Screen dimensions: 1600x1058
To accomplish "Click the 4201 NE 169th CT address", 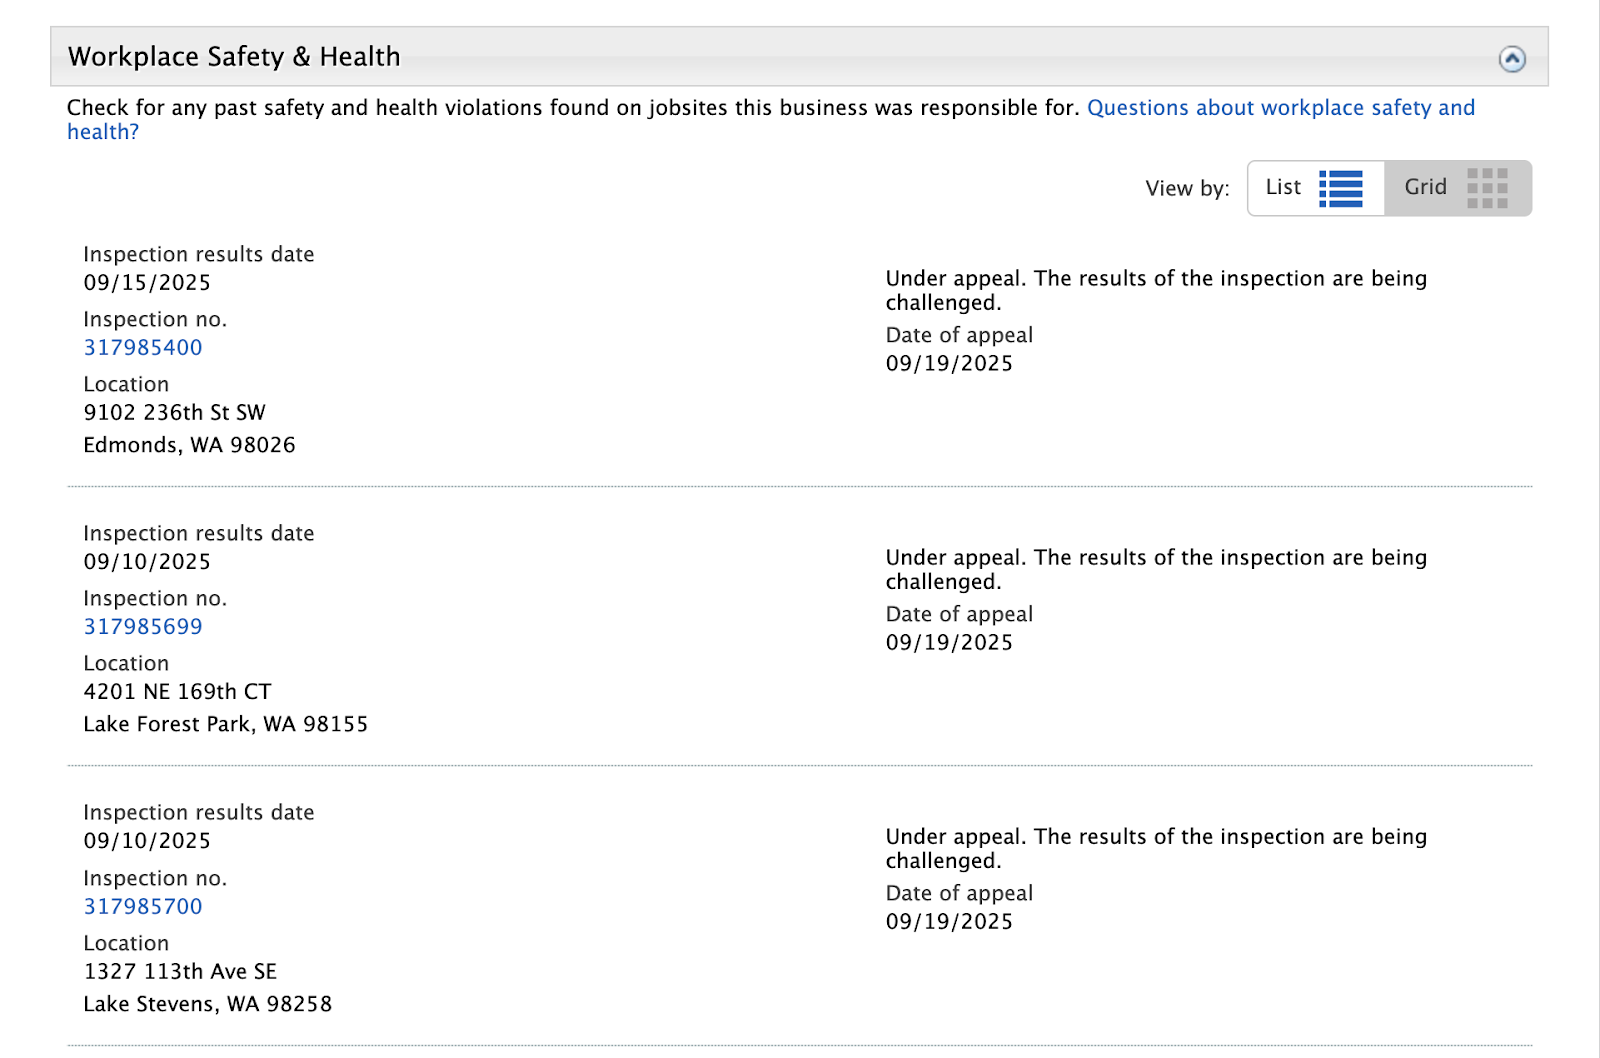I will tap(177, 692).
